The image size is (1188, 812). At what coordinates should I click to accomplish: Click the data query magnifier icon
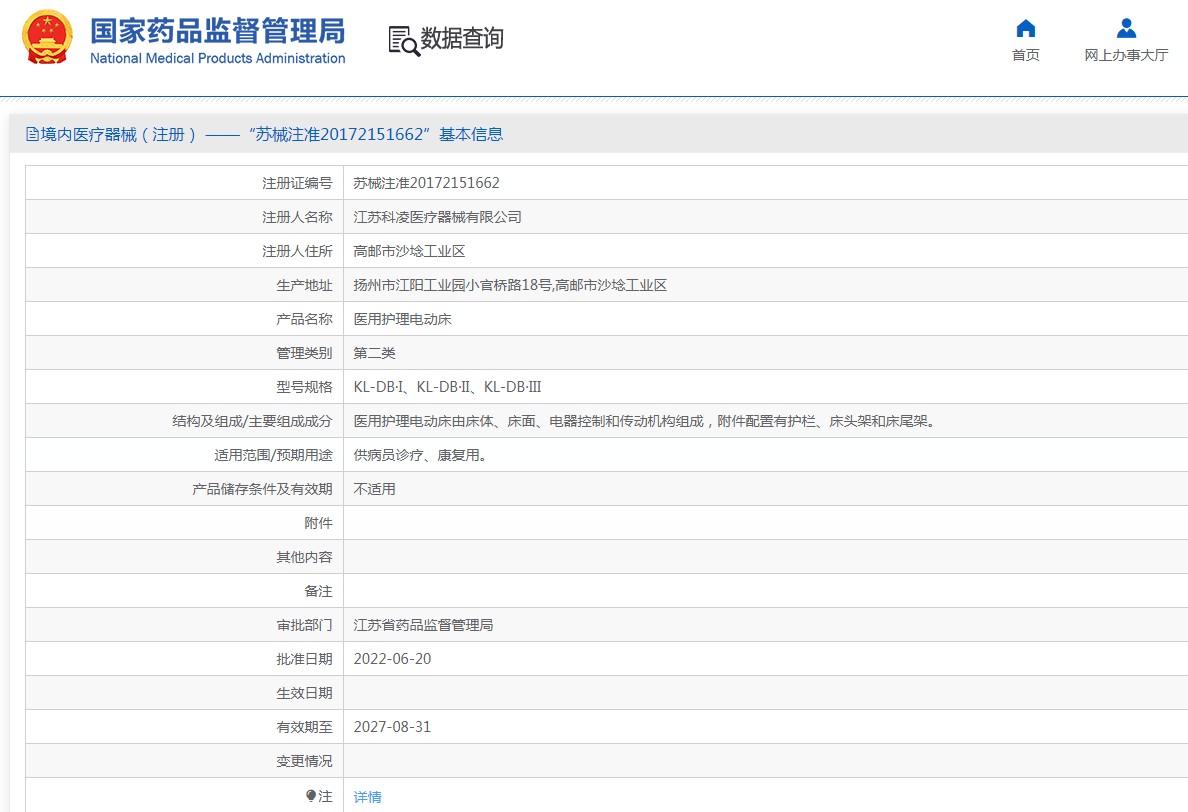403,41
